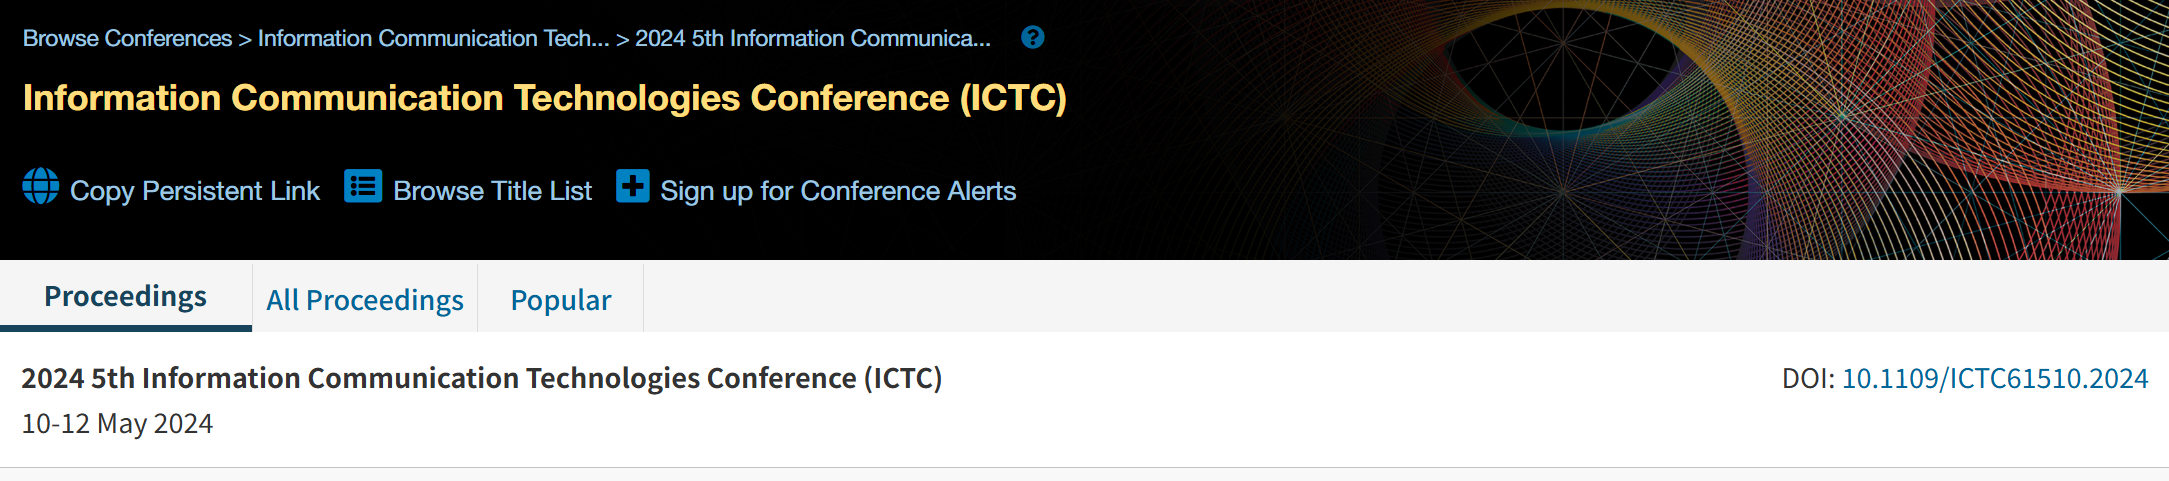Click the 2024 5th ICTC proceedings title
This screenshot has width=2169, height=481.
click(482, 378)
